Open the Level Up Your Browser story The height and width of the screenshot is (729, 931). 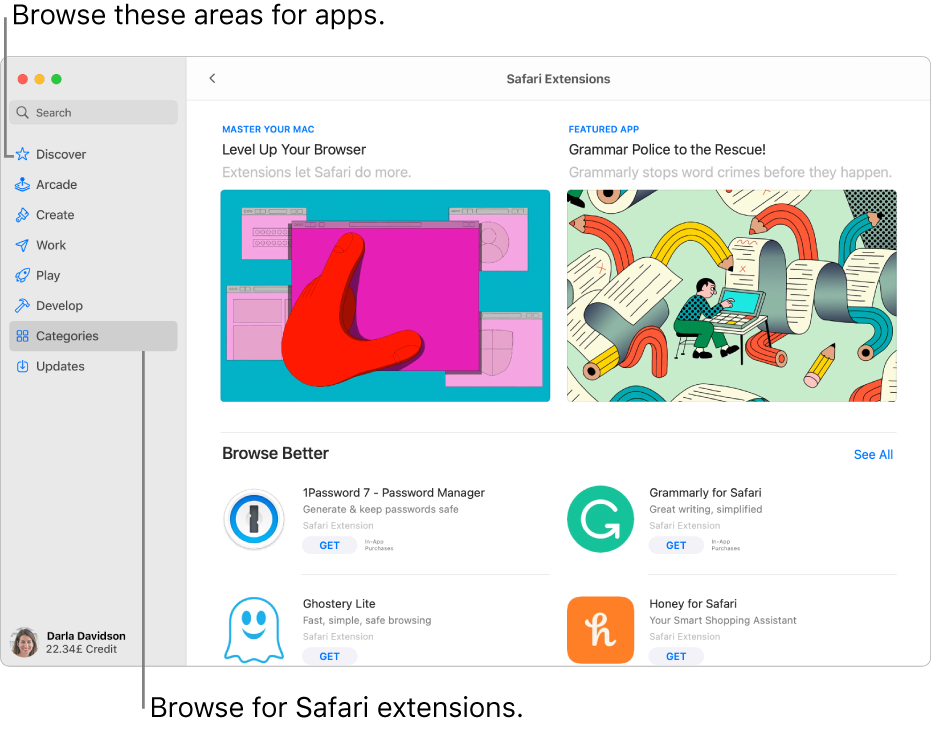385,295
